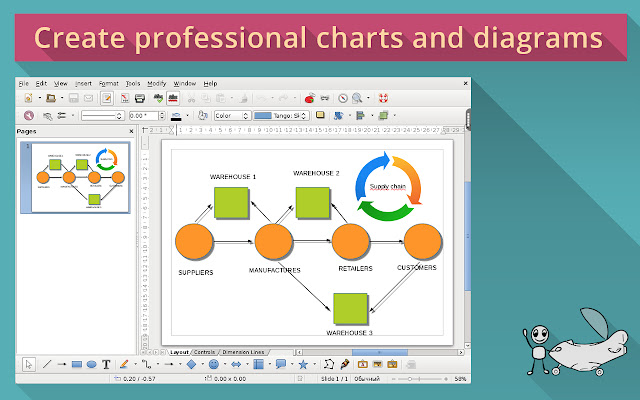Select page 1 thumbnail in Pages panel

(x=80, y=178)
